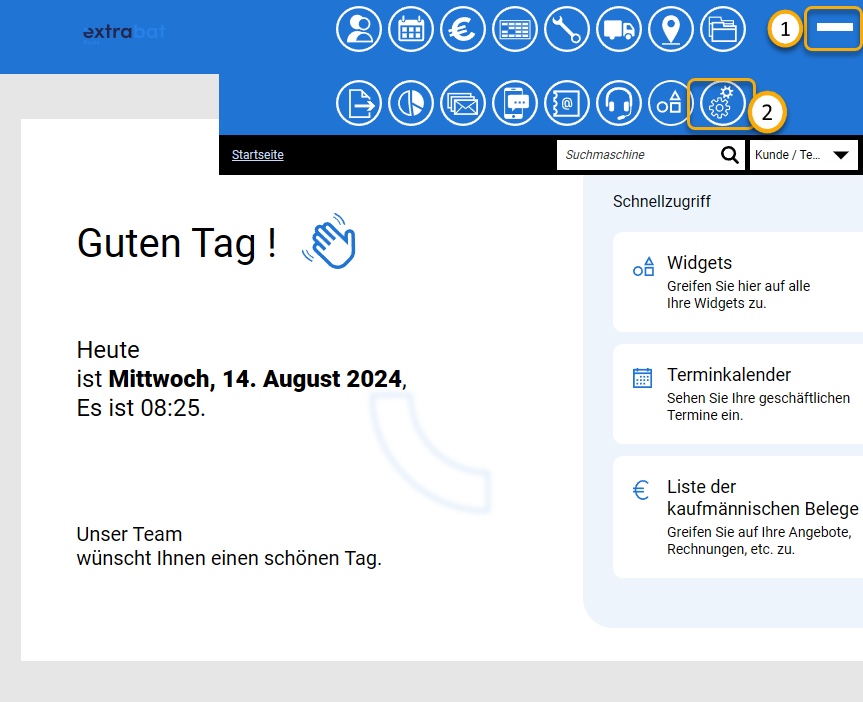Click the document export arrow icon
The height and width of the screenshot is (702, 863).
tap(359, 103)
